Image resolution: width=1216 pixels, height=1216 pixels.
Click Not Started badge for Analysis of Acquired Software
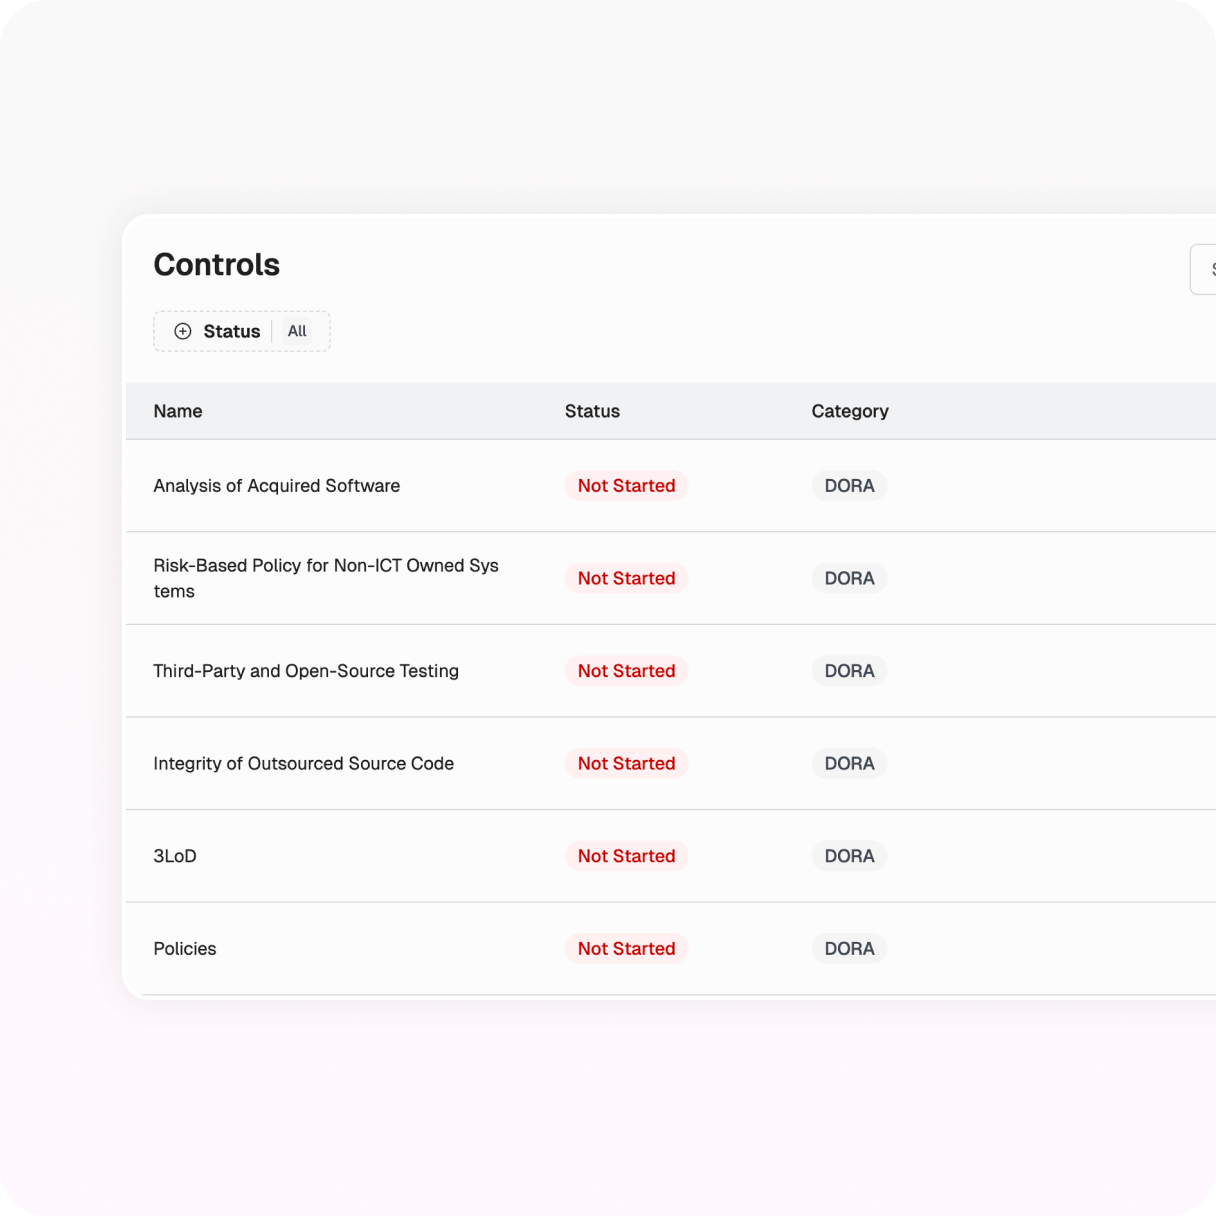pos(626,486)
